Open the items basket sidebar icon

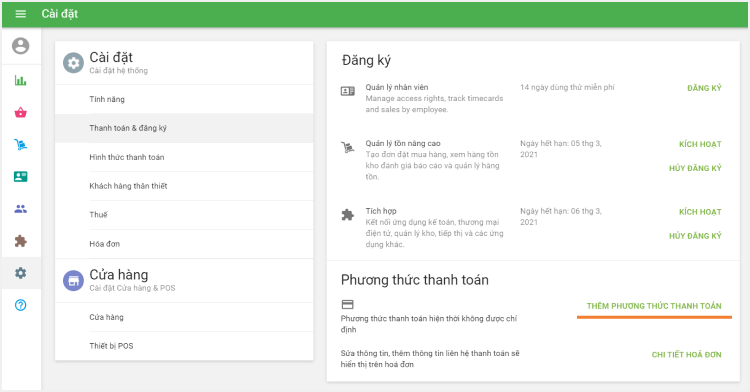(21, 113)
